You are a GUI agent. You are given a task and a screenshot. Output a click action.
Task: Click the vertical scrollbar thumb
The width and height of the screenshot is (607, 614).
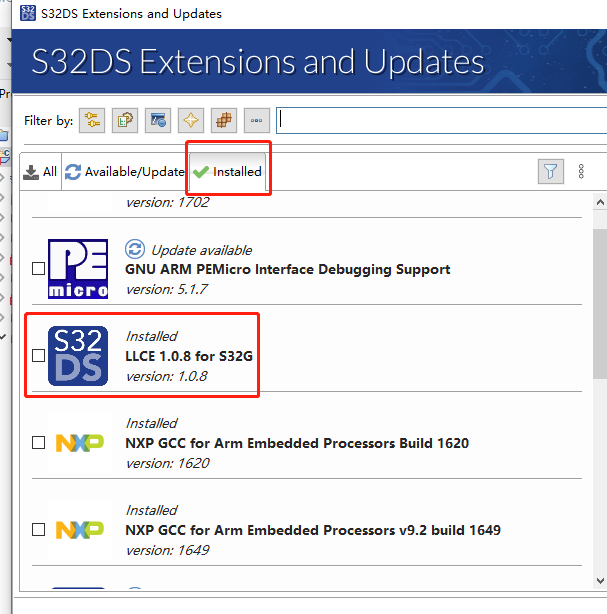(x=600, y=304)
